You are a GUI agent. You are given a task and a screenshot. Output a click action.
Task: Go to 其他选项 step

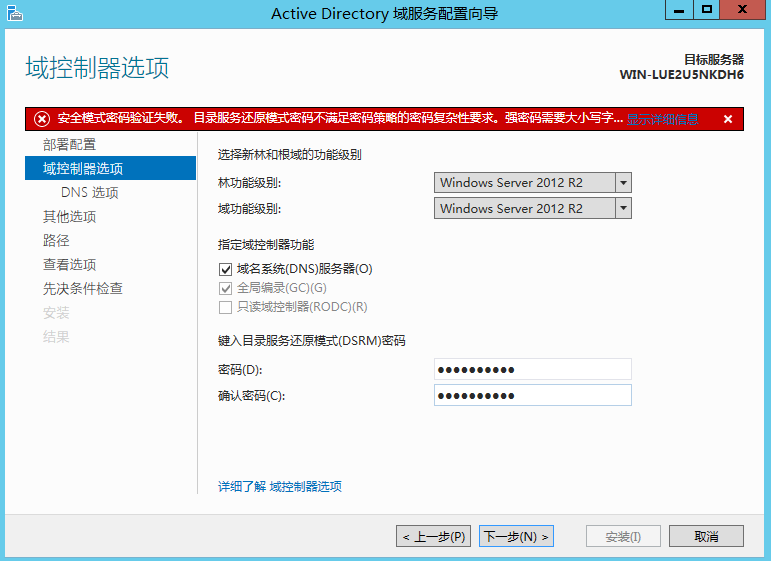point(69,216)
